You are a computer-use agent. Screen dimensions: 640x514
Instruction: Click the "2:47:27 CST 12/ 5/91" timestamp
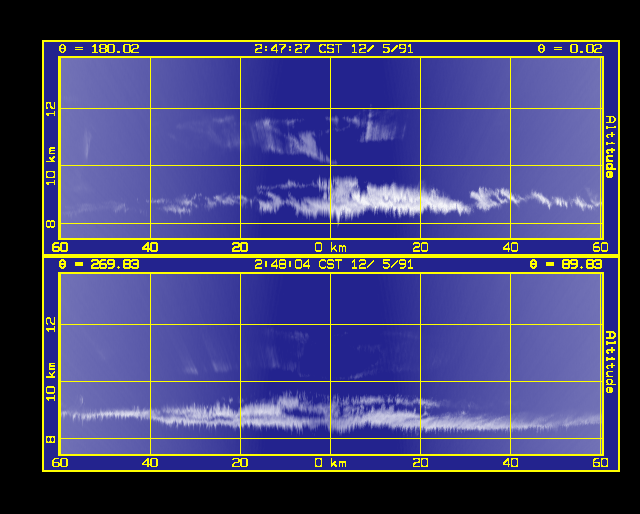(333, 49)
